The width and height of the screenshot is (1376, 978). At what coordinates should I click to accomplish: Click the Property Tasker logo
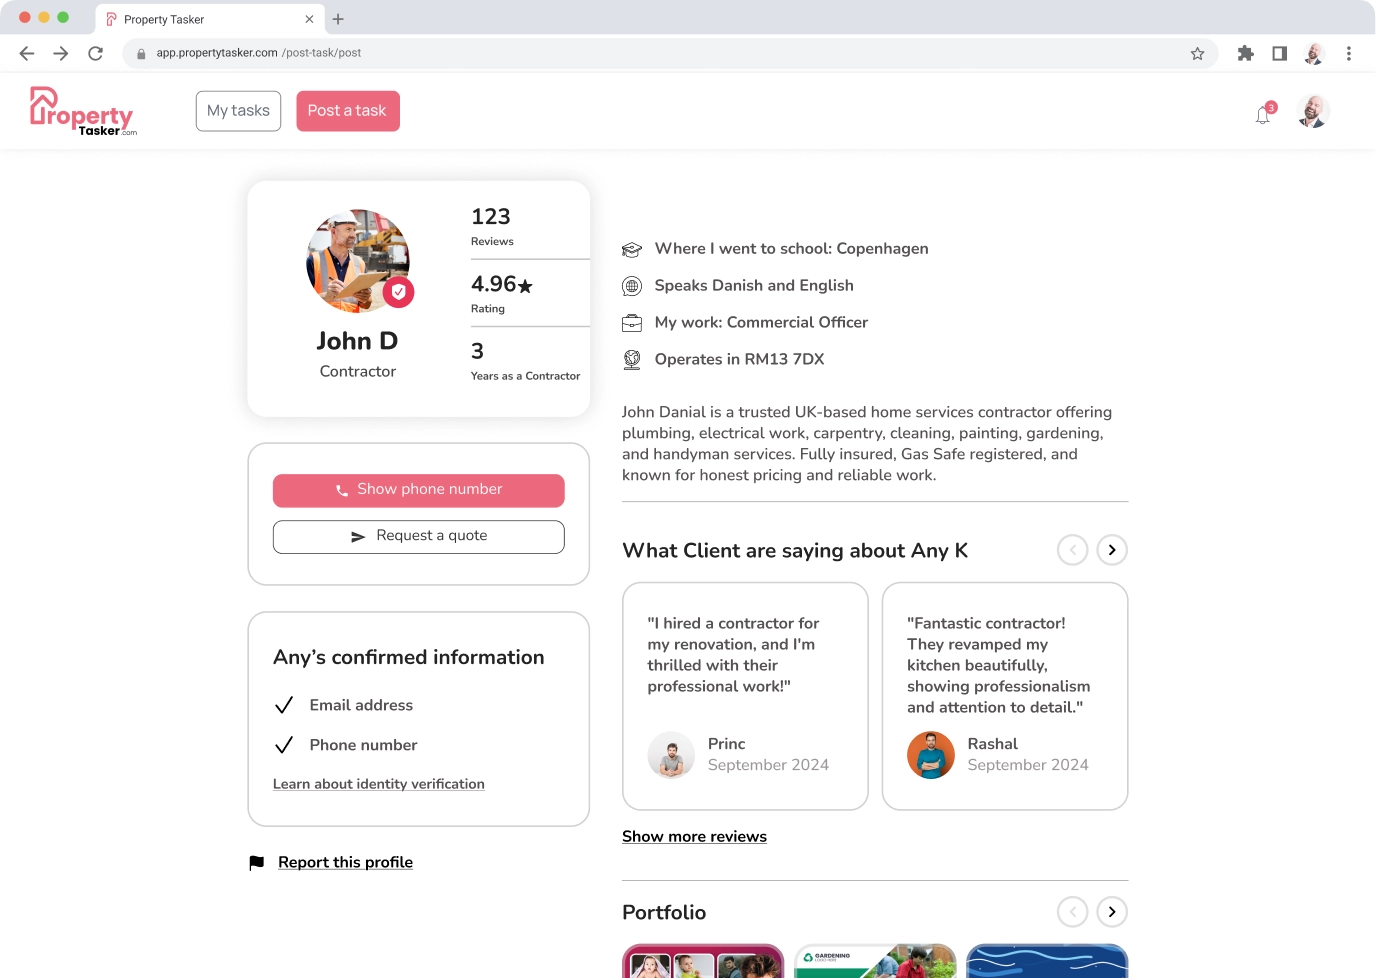(82, 112)
